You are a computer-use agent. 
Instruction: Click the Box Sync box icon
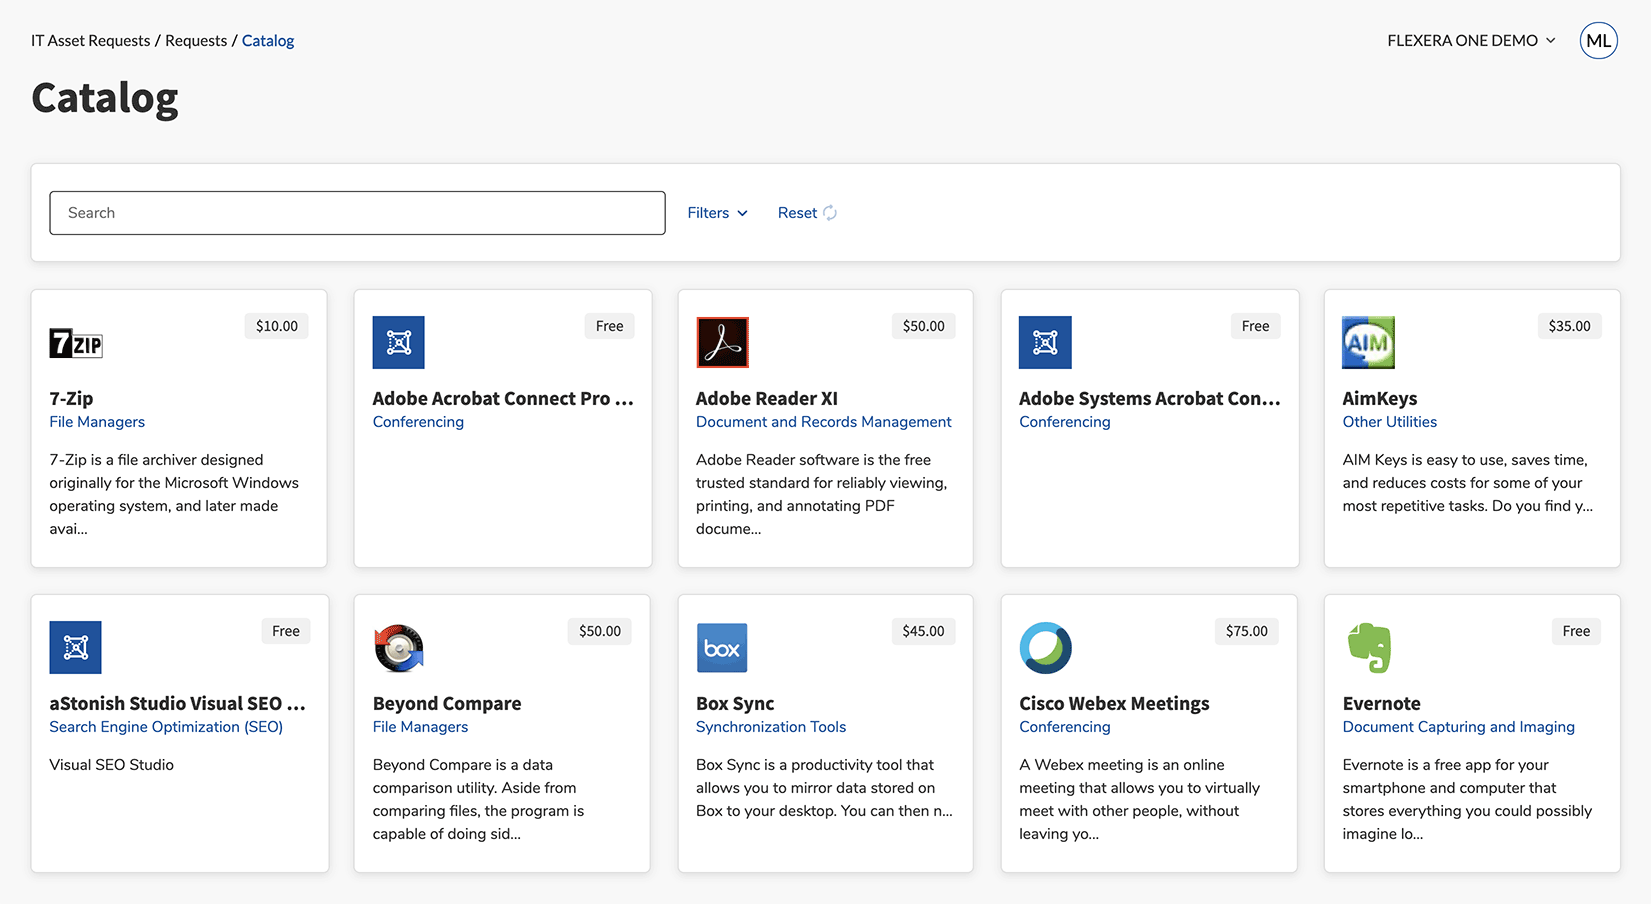coord(722,647)
